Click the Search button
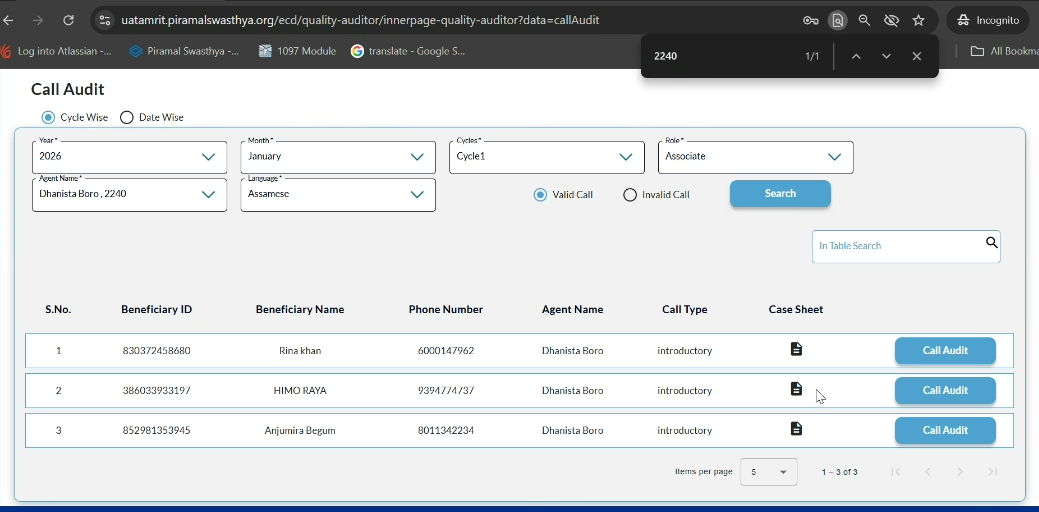The image size is (1039, 512). click(780, 194)
